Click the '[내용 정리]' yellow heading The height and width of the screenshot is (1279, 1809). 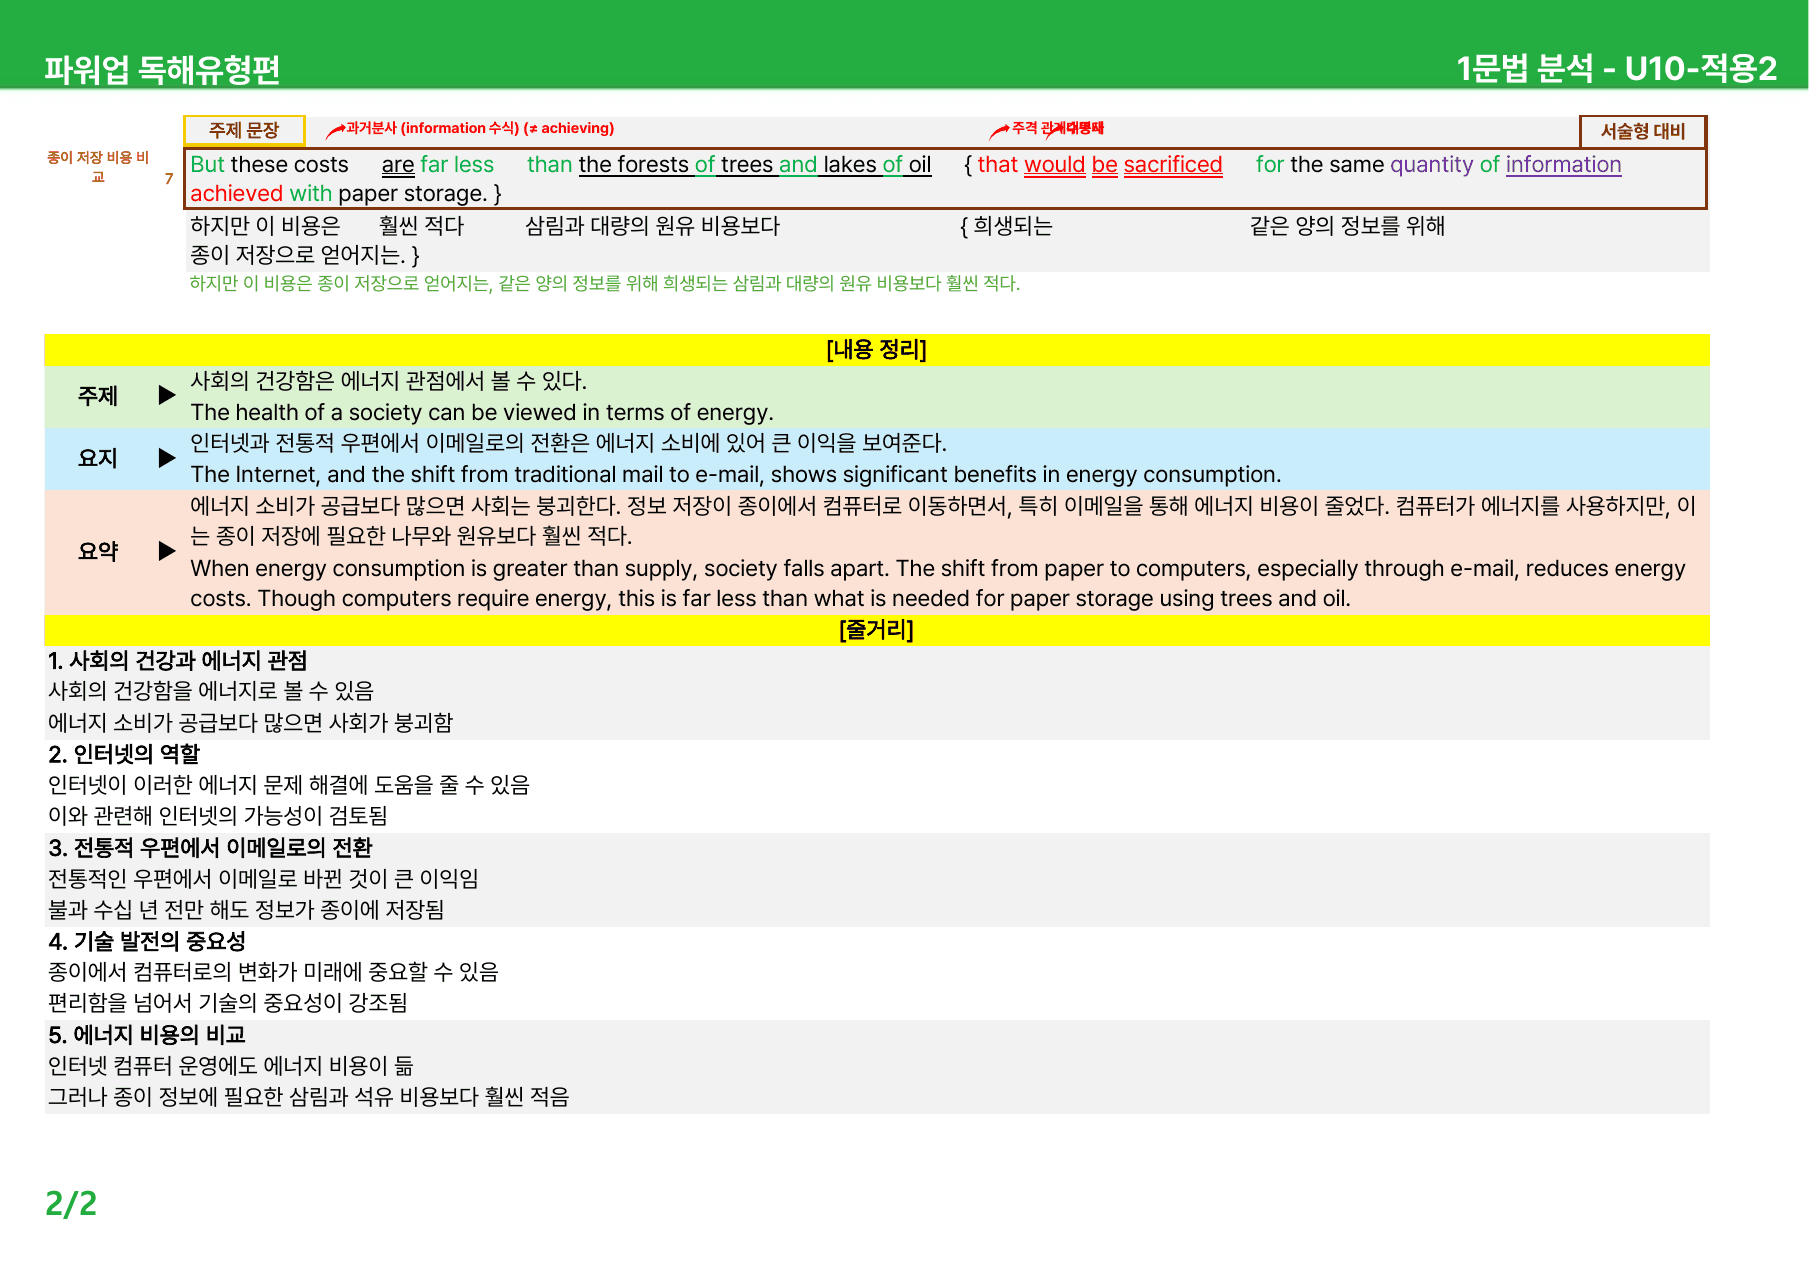pyautogui.click(x=876, y=349)
